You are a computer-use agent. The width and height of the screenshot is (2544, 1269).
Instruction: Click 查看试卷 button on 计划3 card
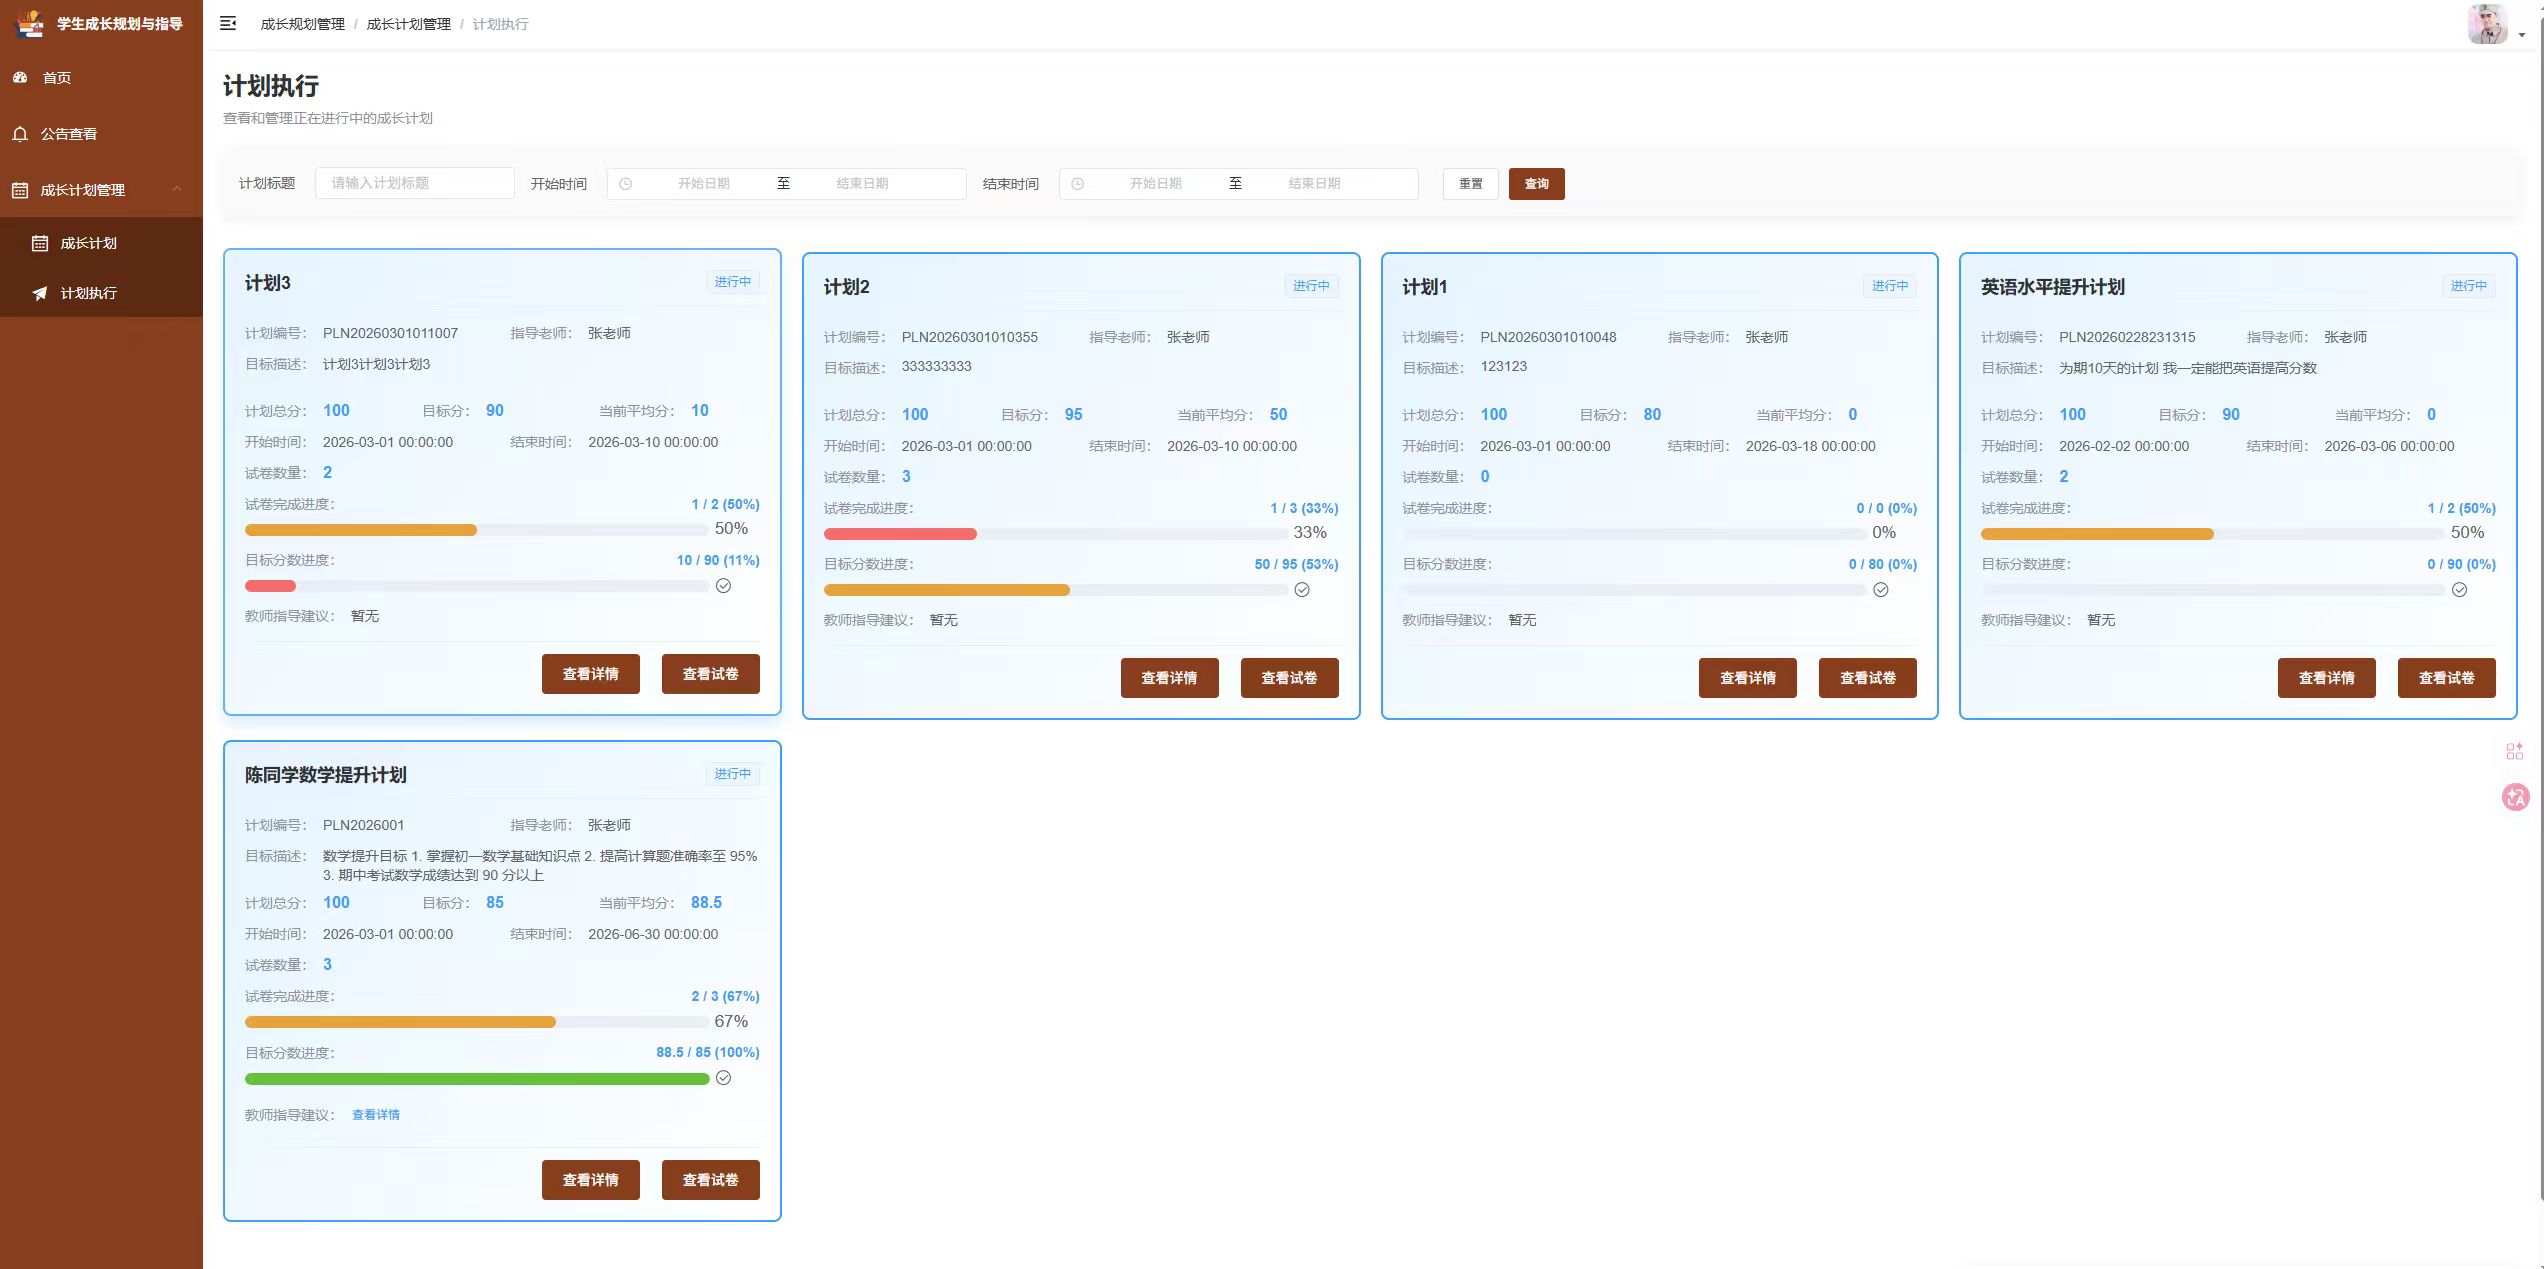click(x=711, y=674)
